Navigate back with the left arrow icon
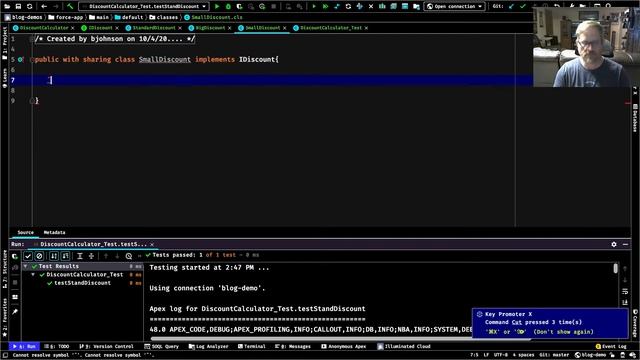The image size is (640, 360). (44, 6)
